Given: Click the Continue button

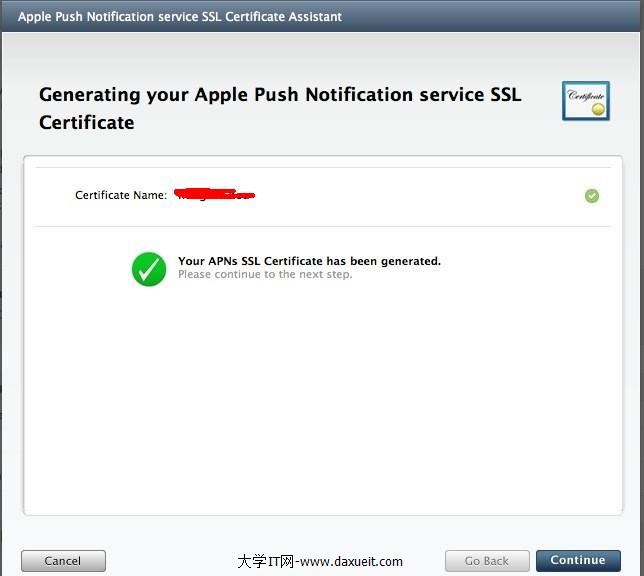Looking at the screenshot, I should tap(578, 560).
